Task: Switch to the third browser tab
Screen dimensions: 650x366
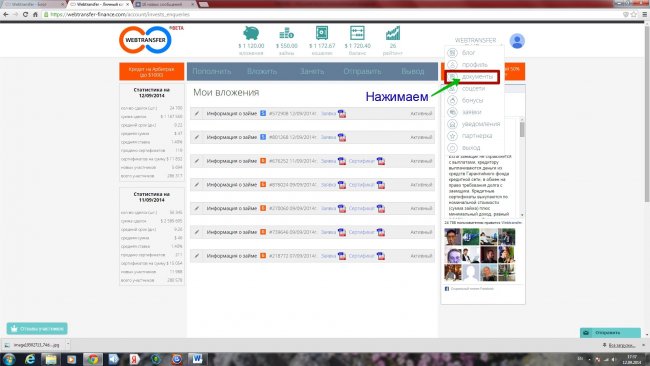Action: (164, 4)
